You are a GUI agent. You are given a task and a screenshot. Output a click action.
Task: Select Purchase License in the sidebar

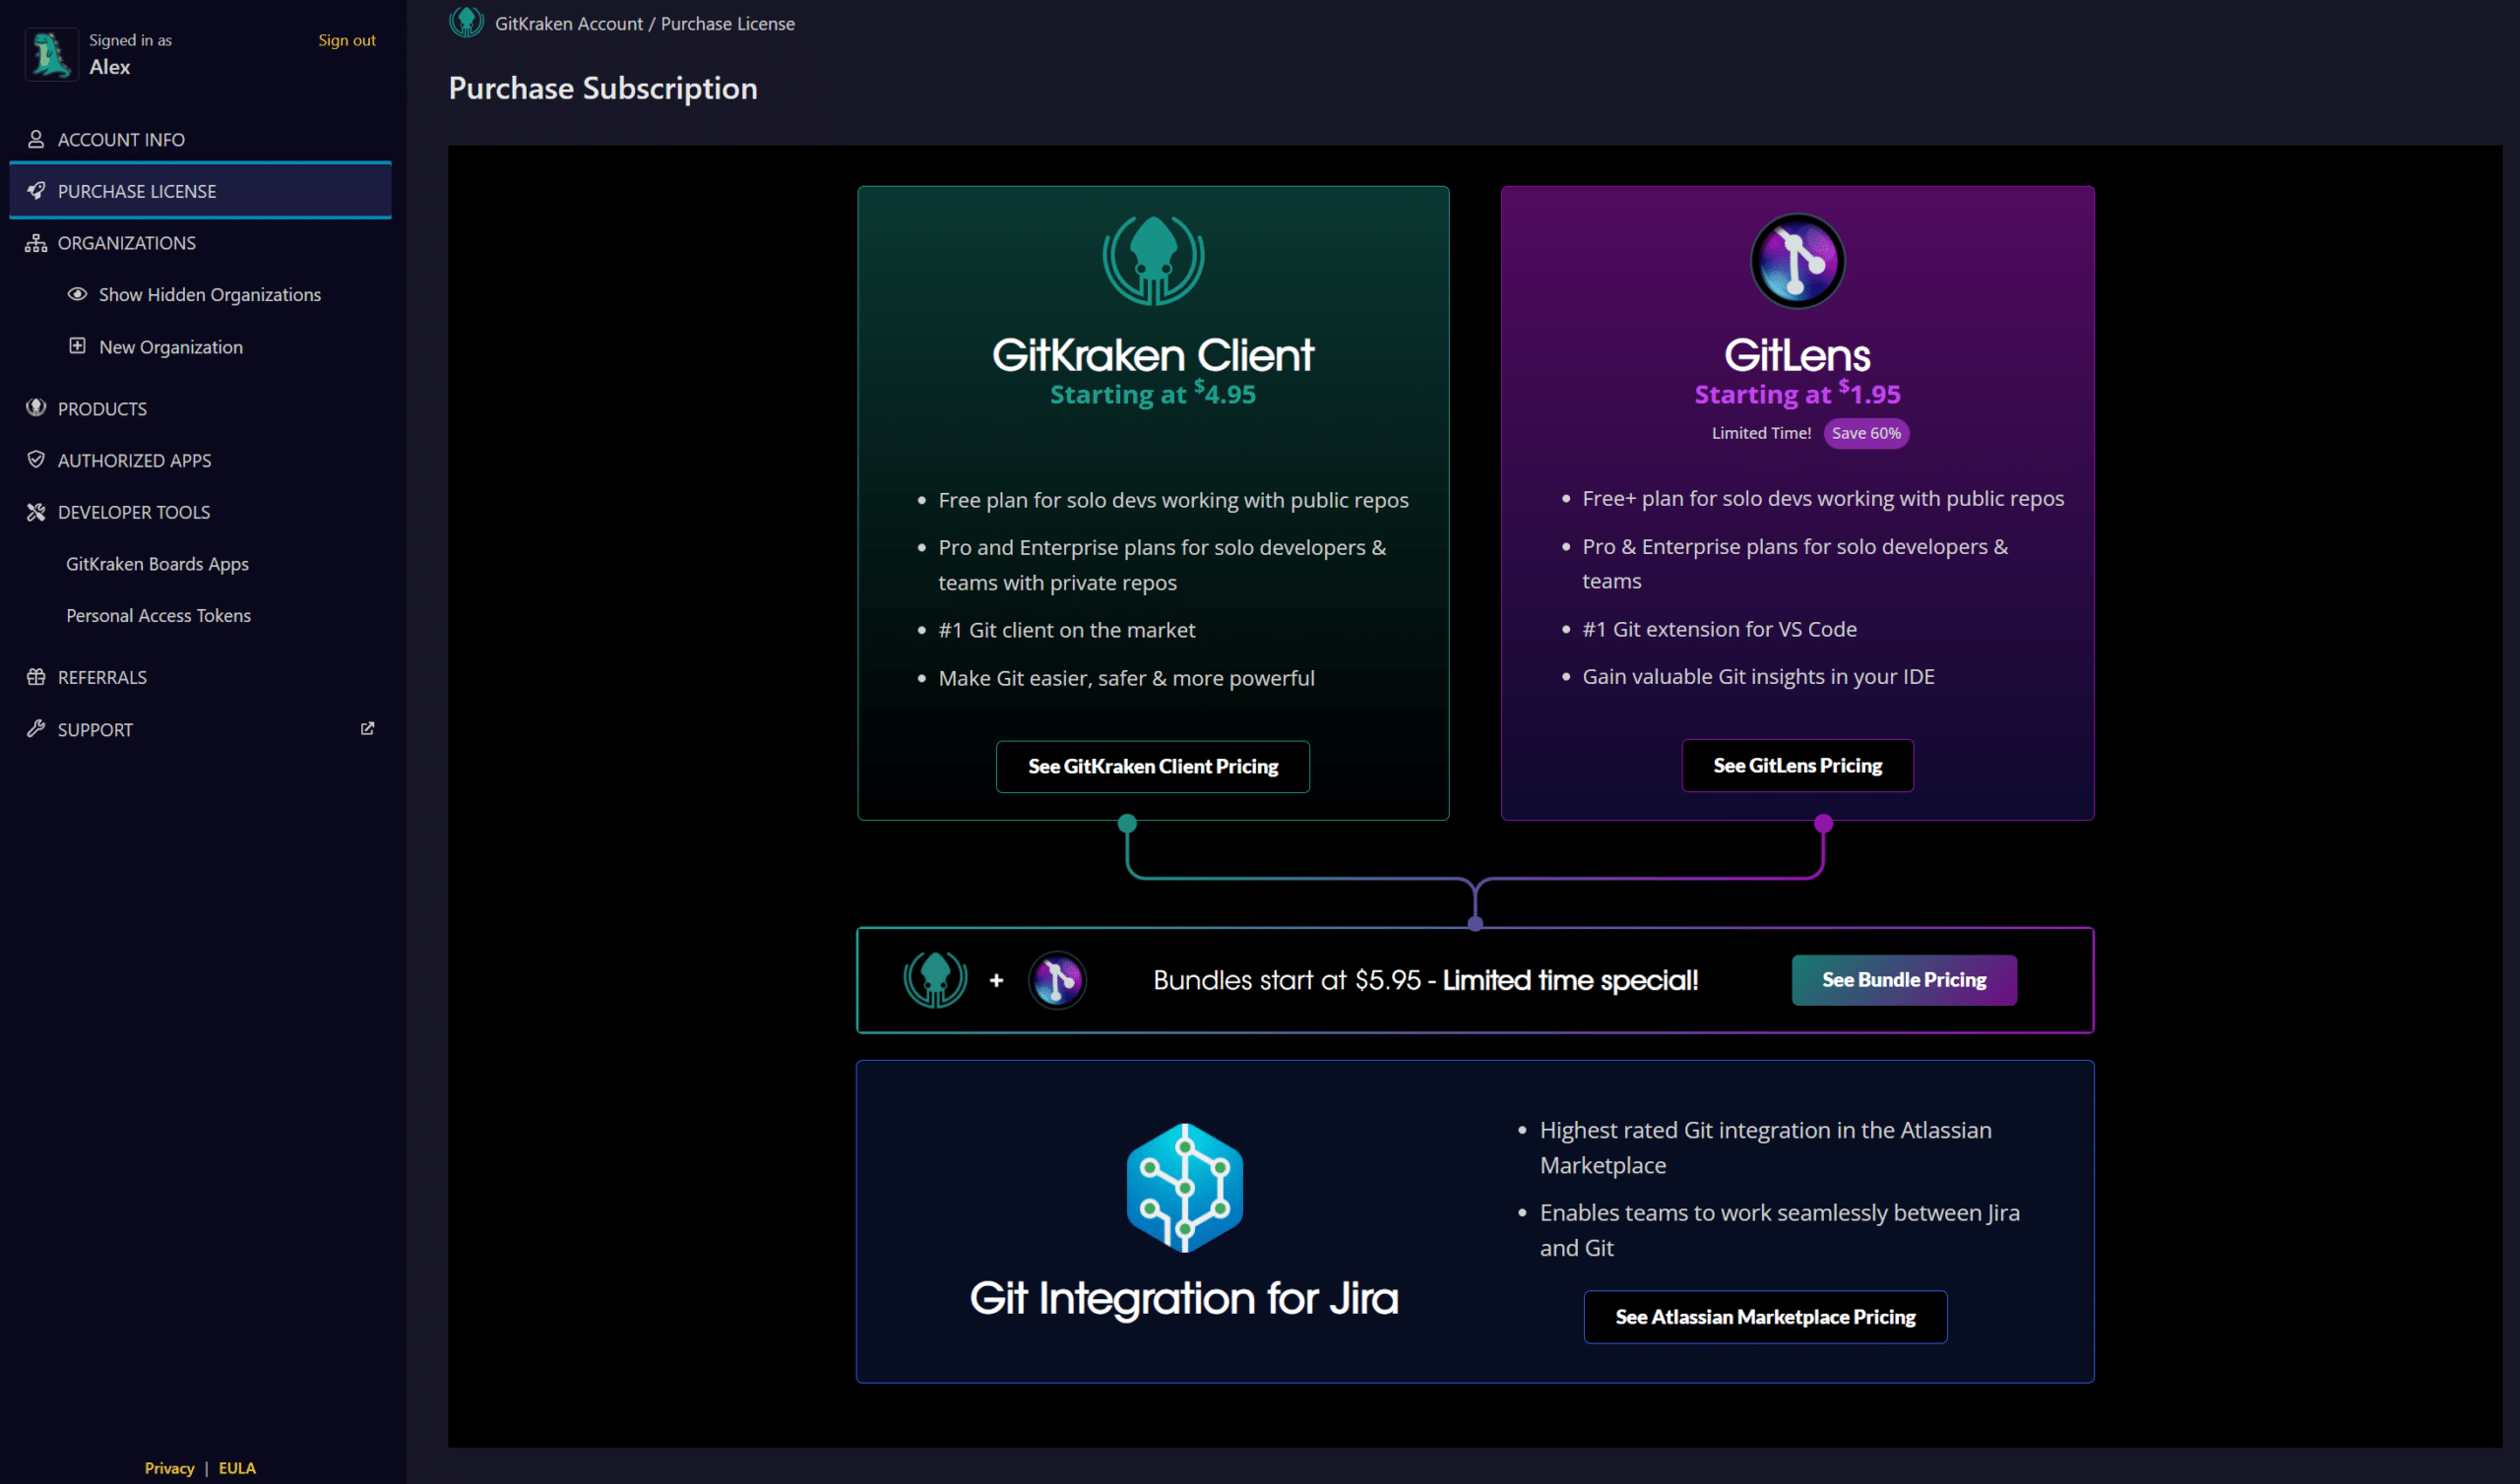tap(137, 191)
